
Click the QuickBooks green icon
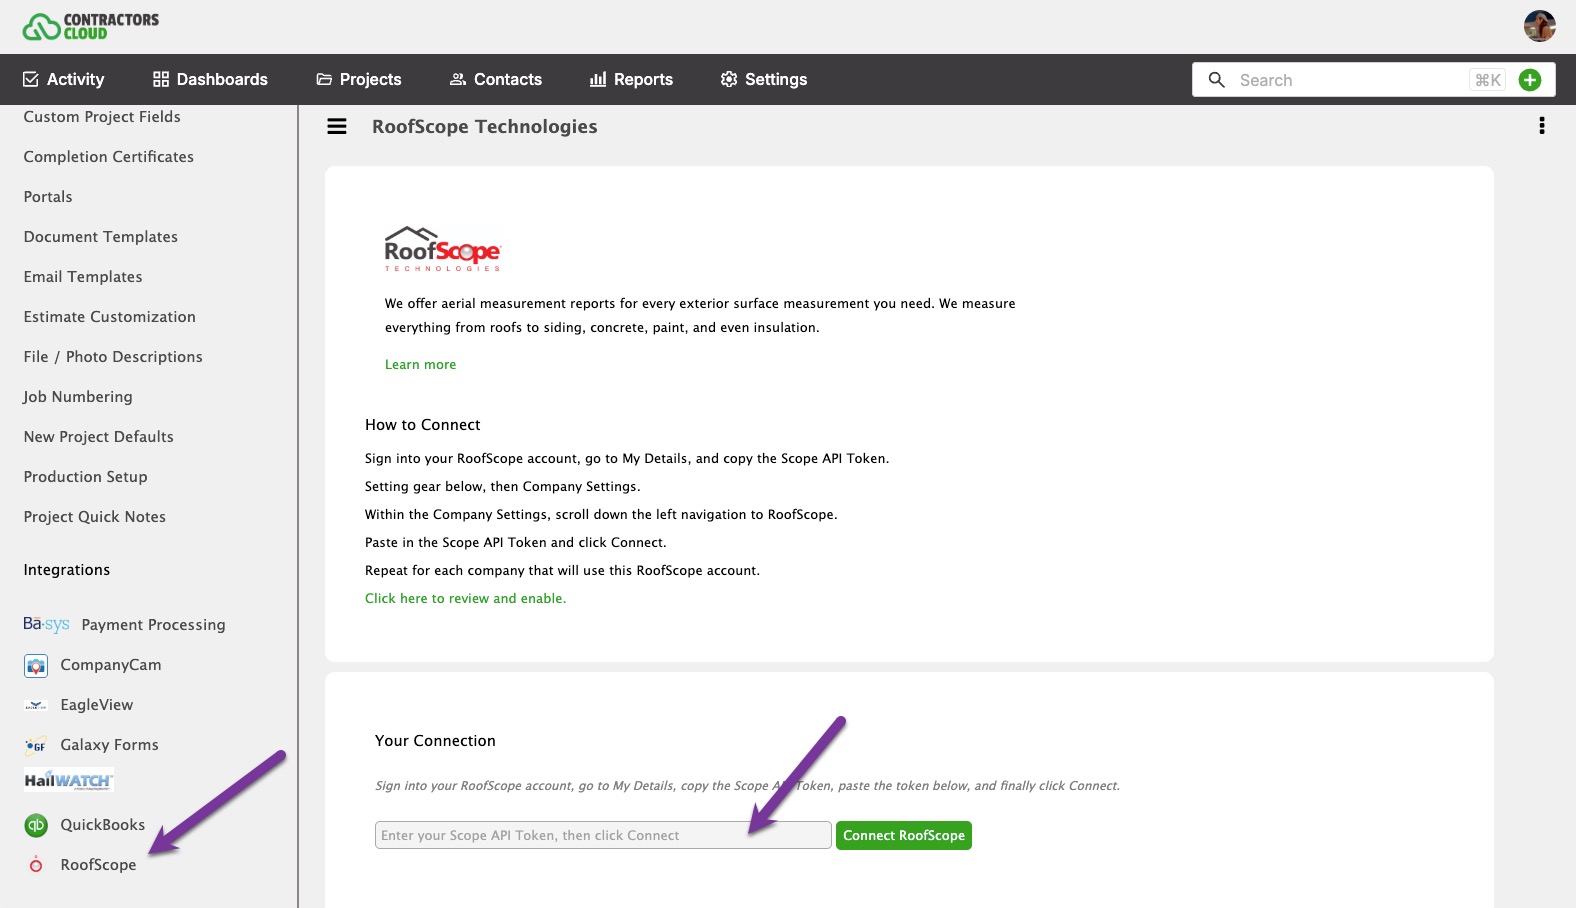coord(36,825)
